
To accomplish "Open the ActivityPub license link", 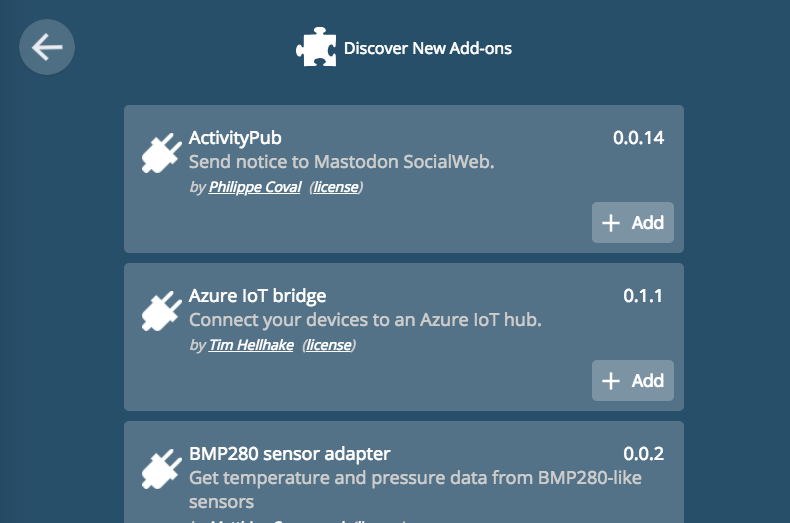I will tap(336, 187).
